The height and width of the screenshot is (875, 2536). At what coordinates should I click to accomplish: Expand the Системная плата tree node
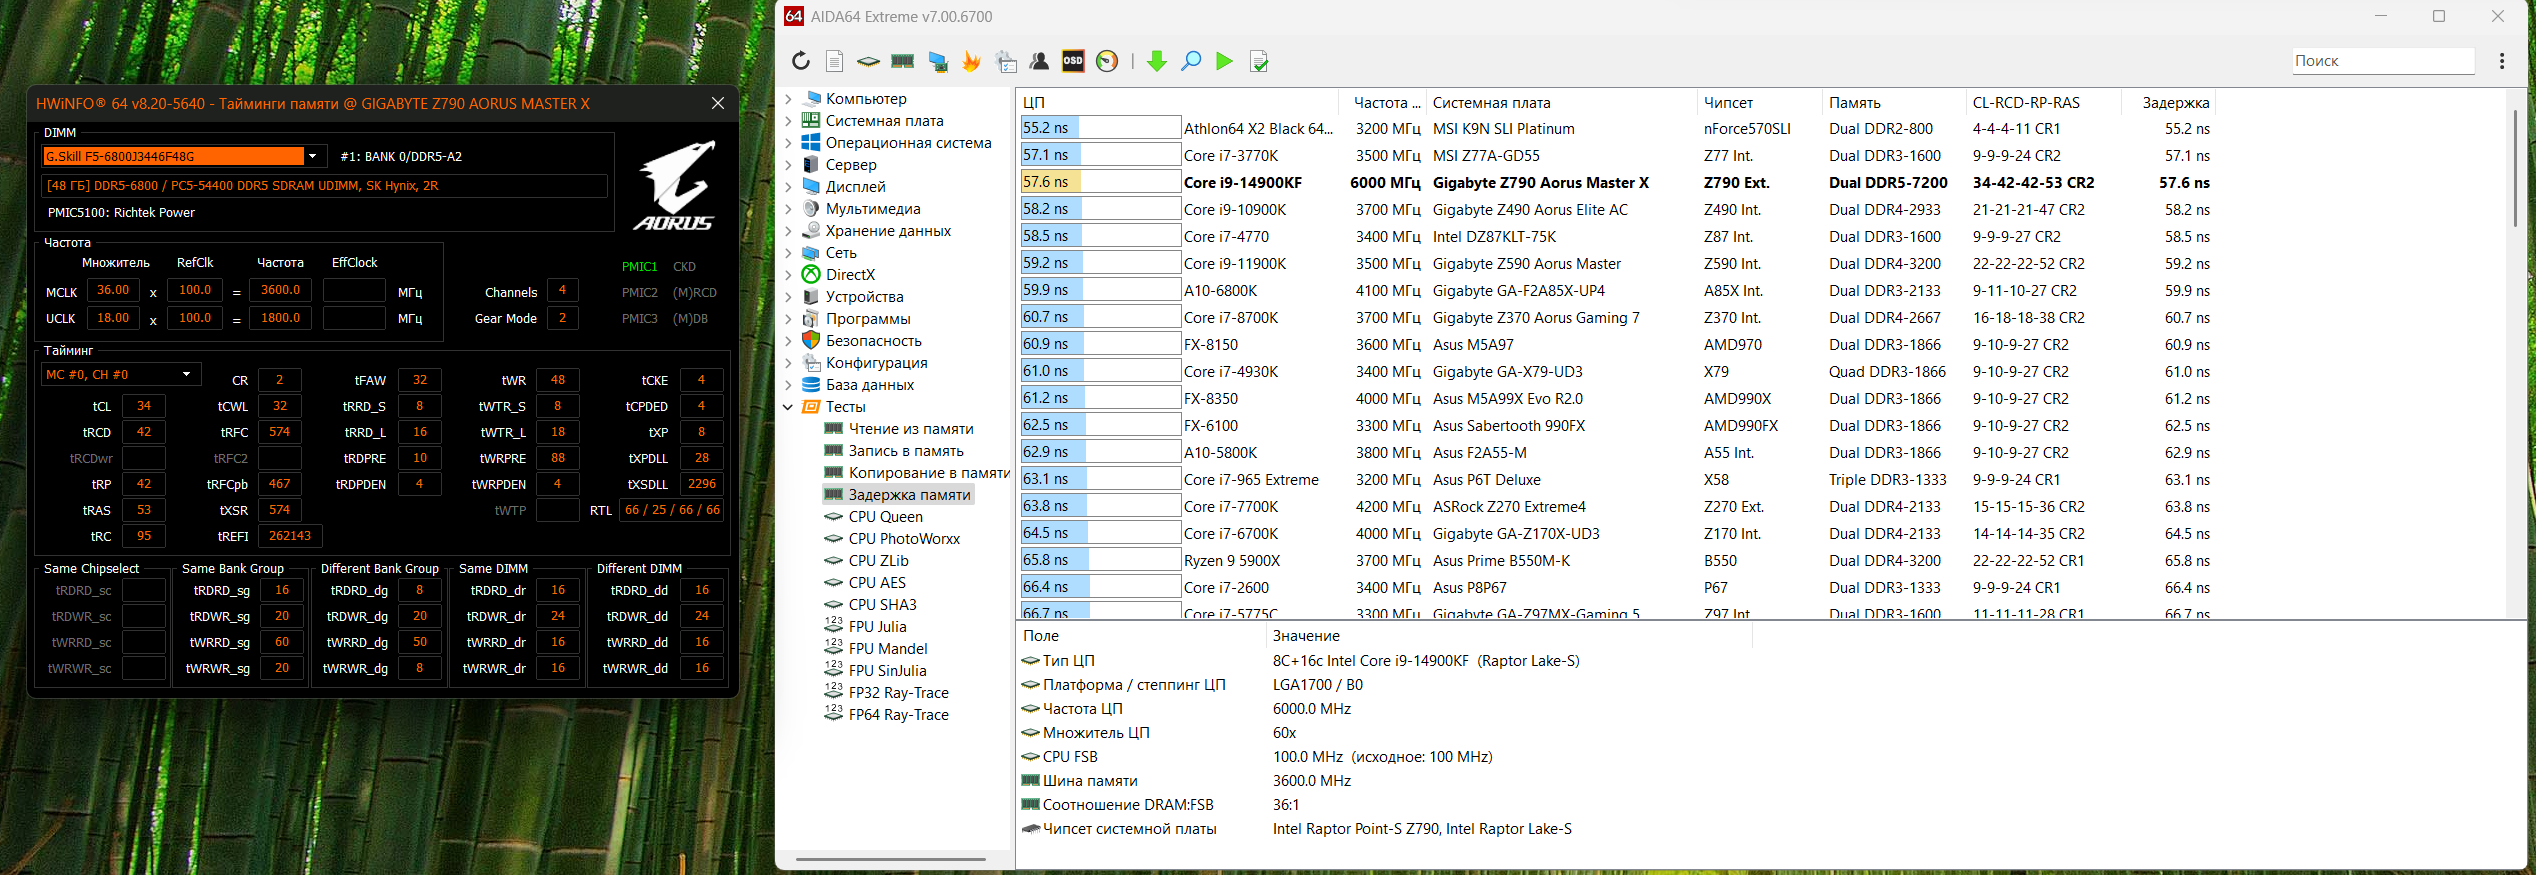click(788, 121)
